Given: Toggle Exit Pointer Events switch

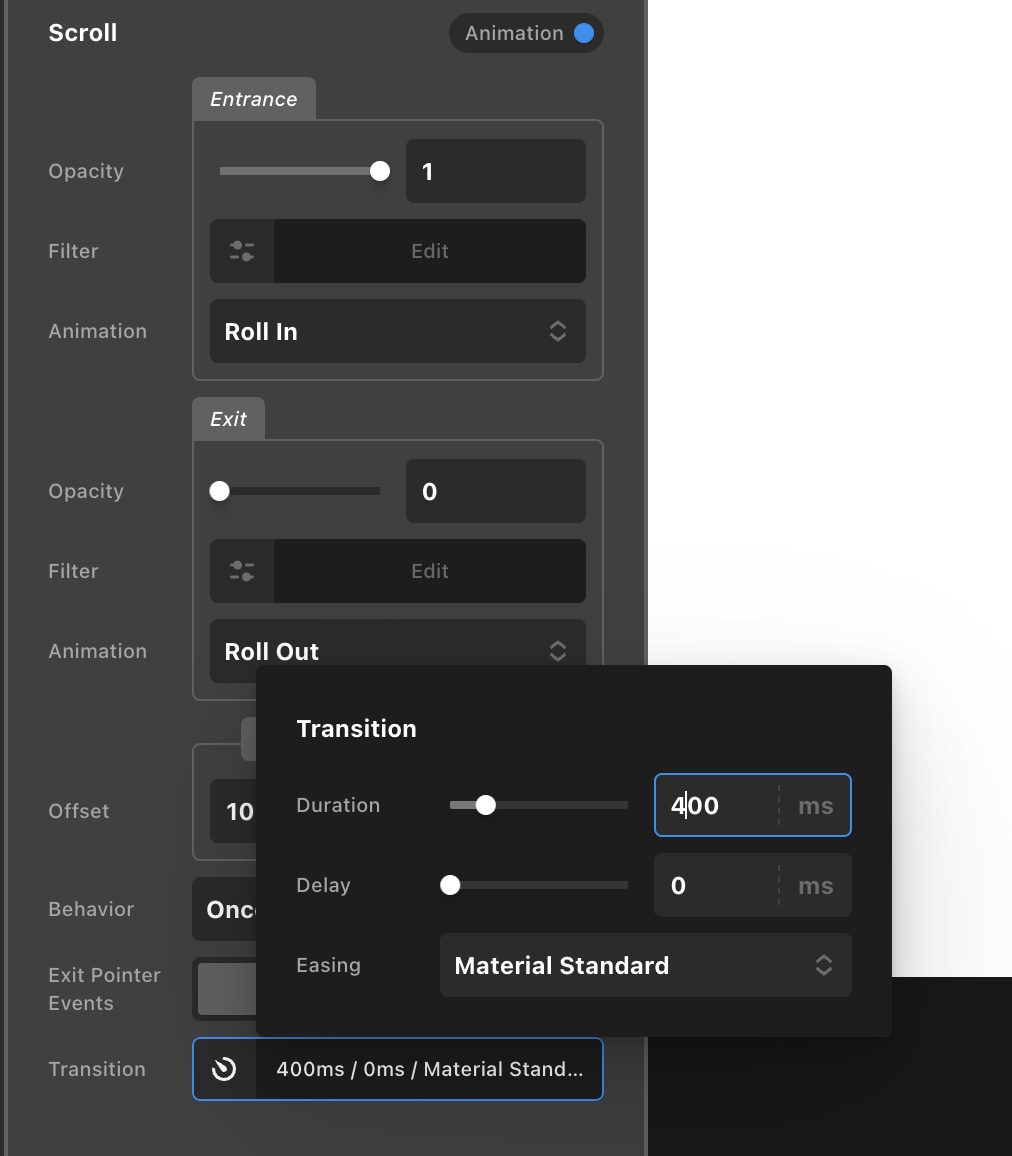Looking at the screenshot, I should [226, 989].
